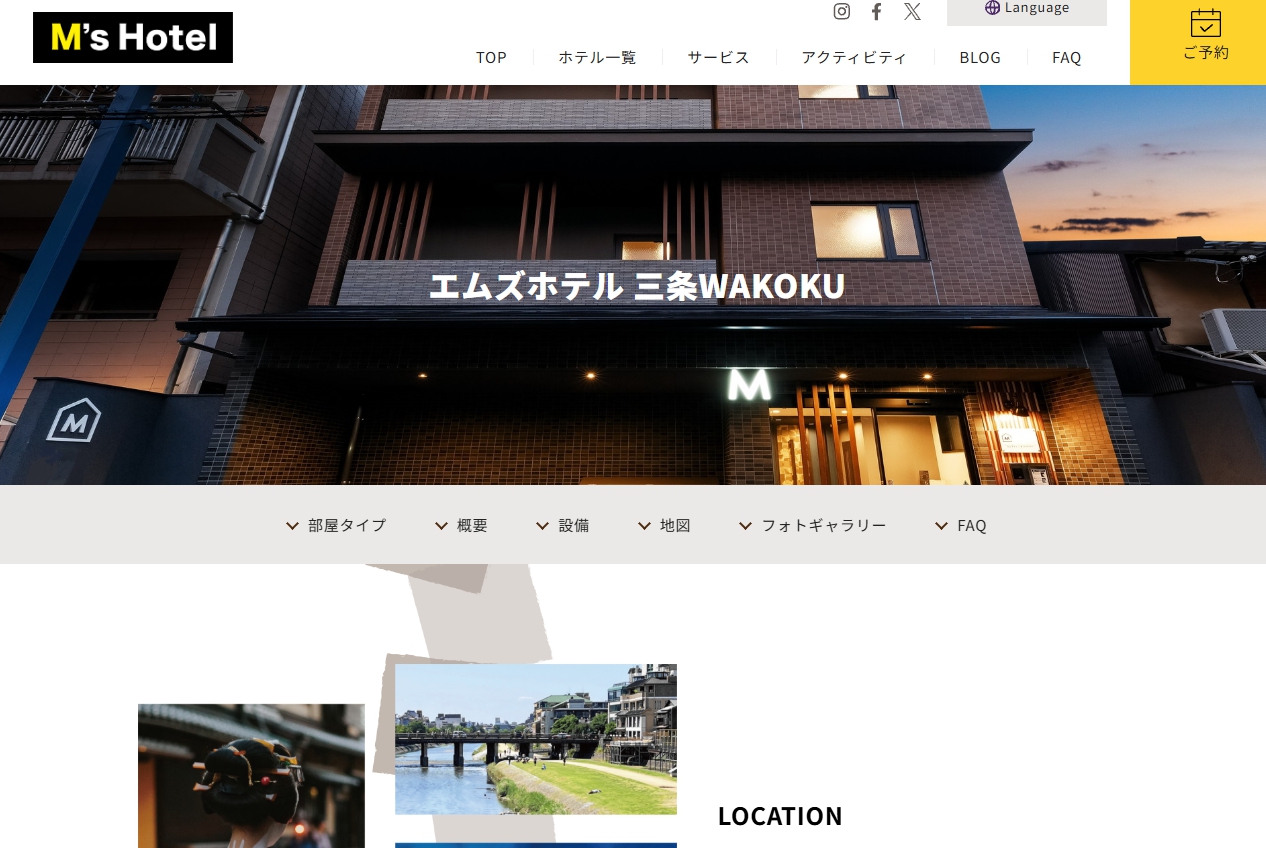Click the M's Hotel logo
1266x848 pixels.
pyautogui.click(x=133, y=38)
